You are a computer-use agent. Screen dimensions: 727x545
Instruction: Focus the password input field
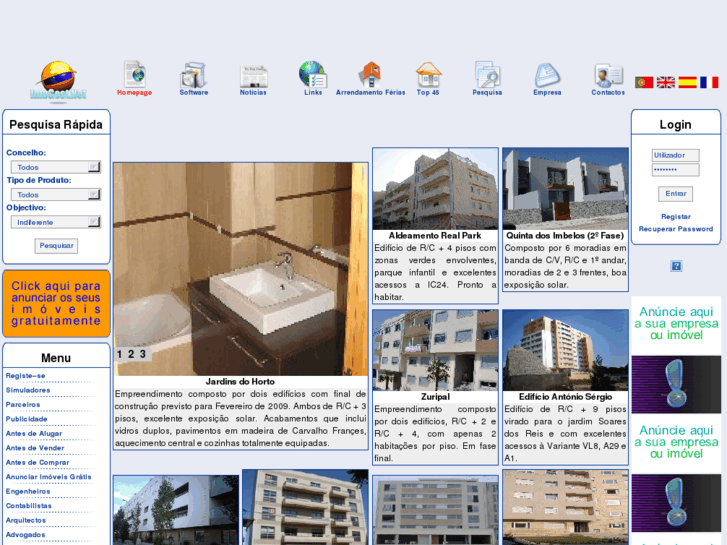tap(676, 170)
